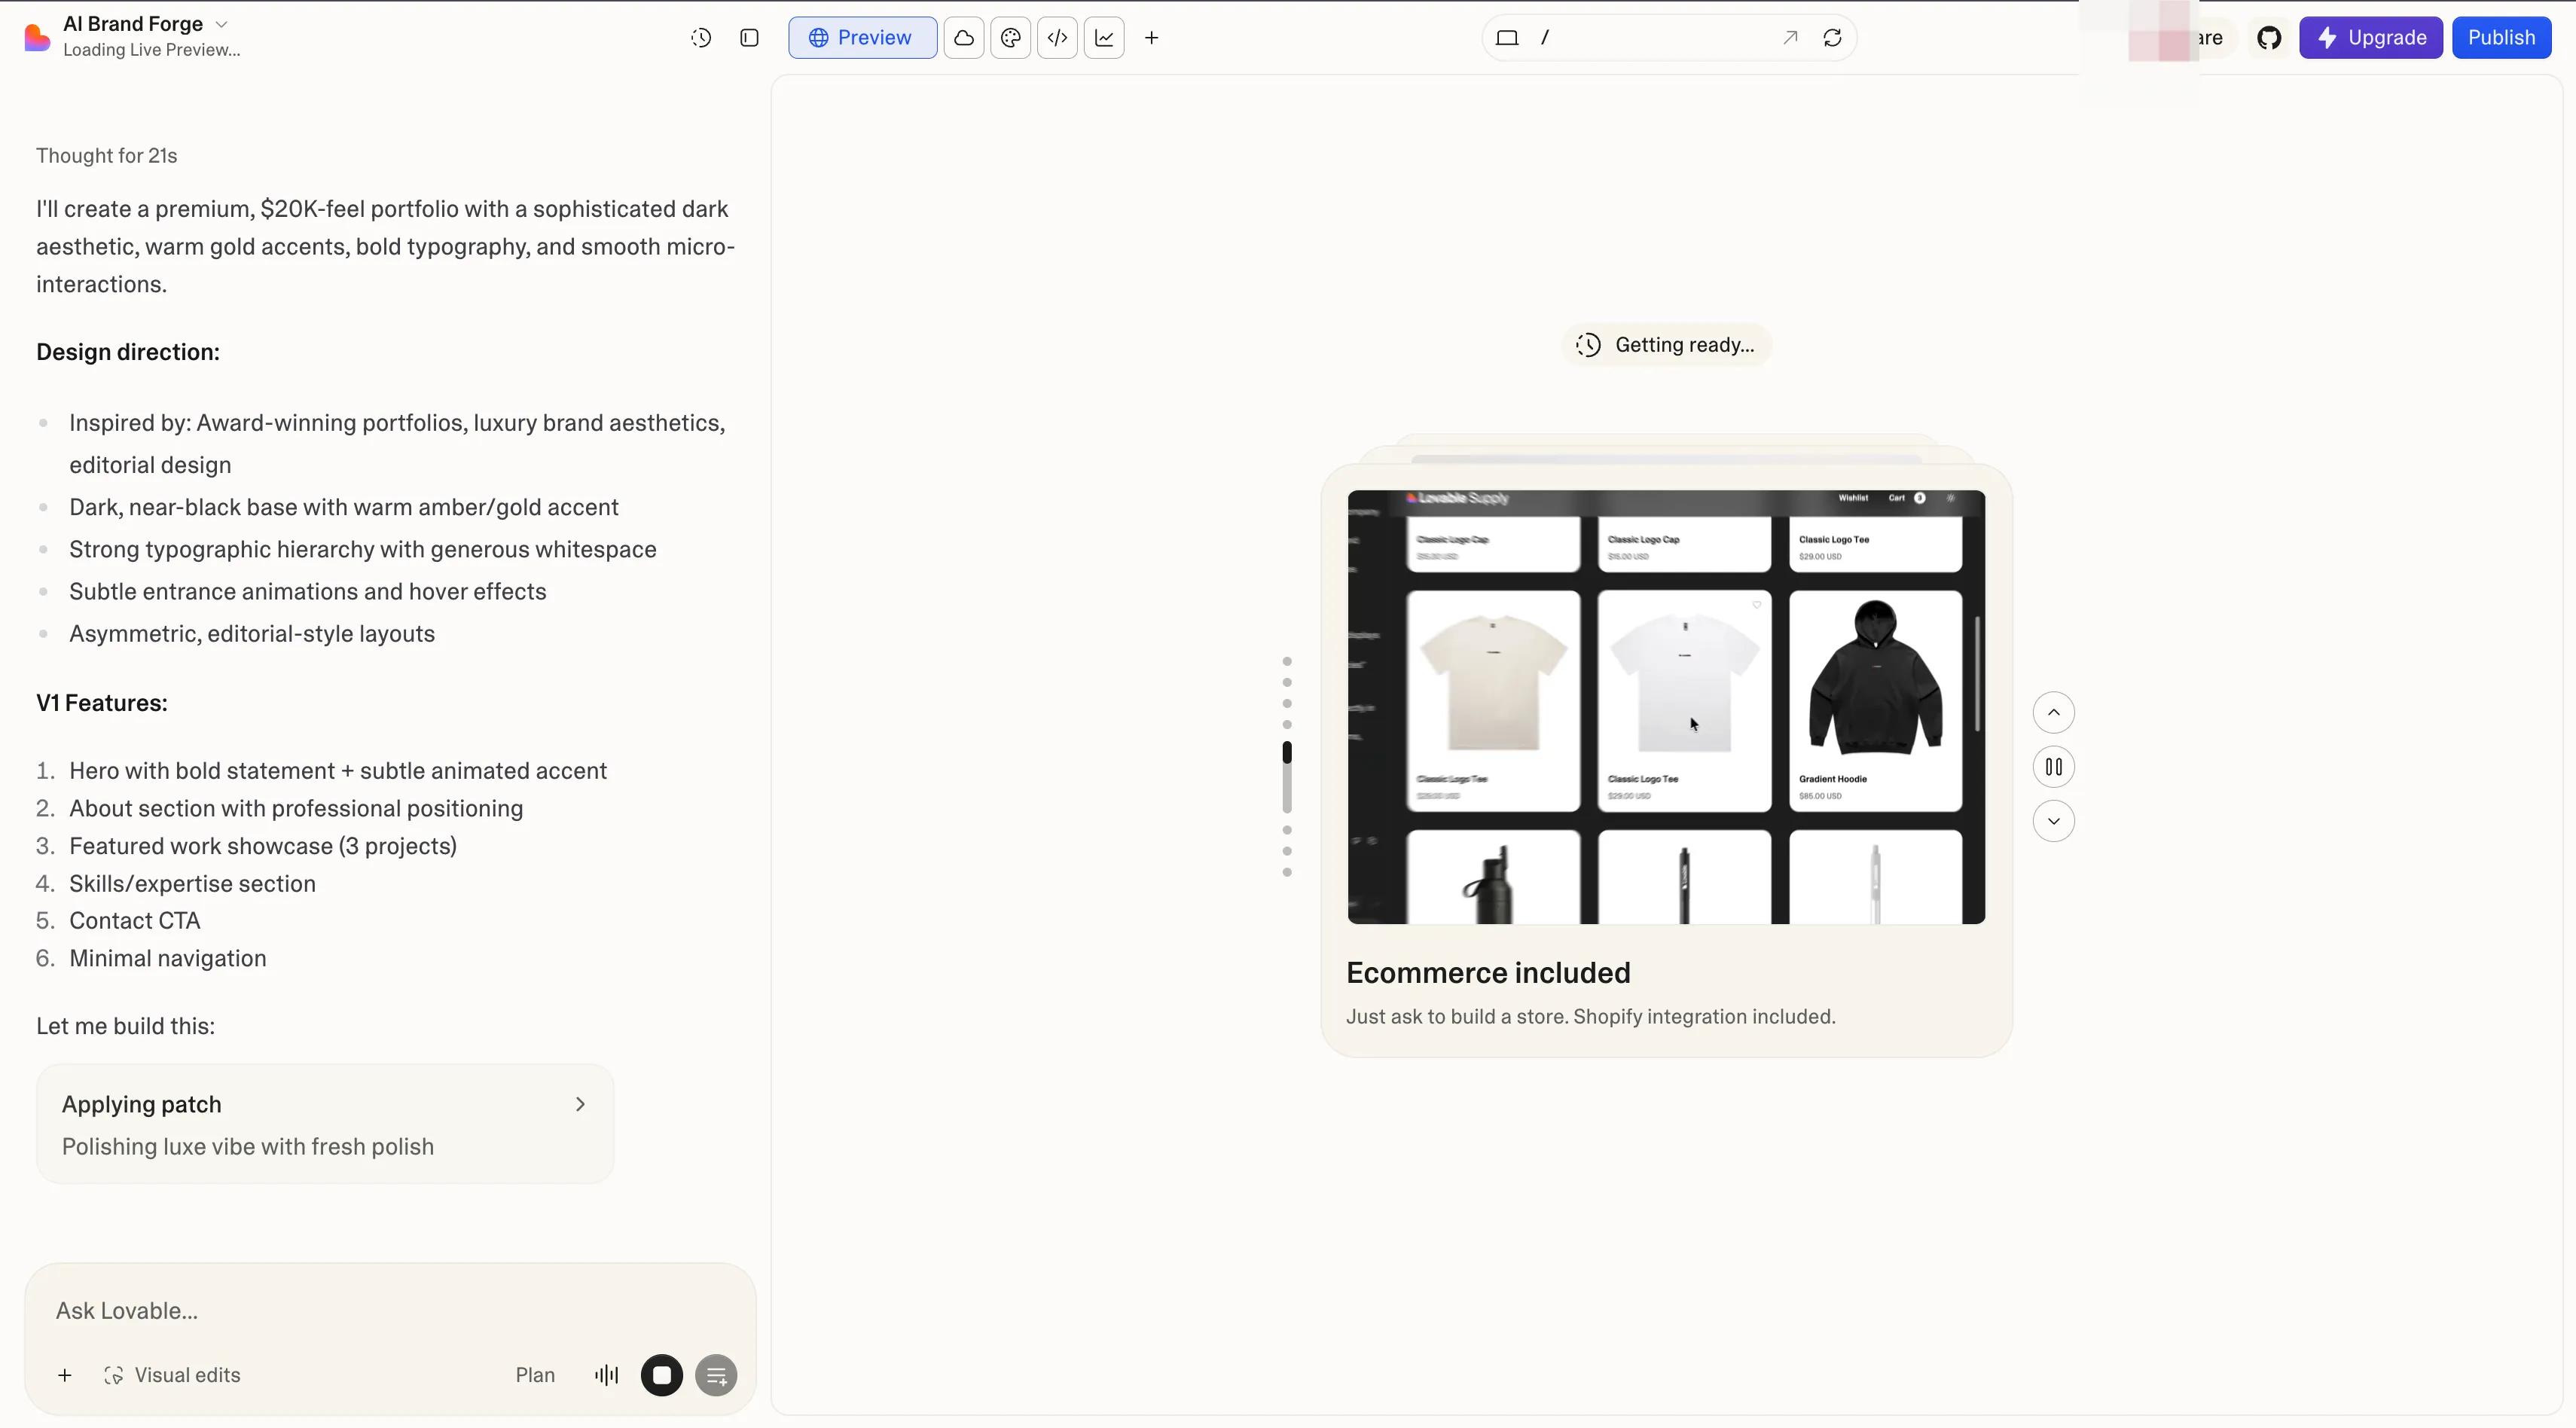Toggle the sidebar panel icon

click(749, 38)
